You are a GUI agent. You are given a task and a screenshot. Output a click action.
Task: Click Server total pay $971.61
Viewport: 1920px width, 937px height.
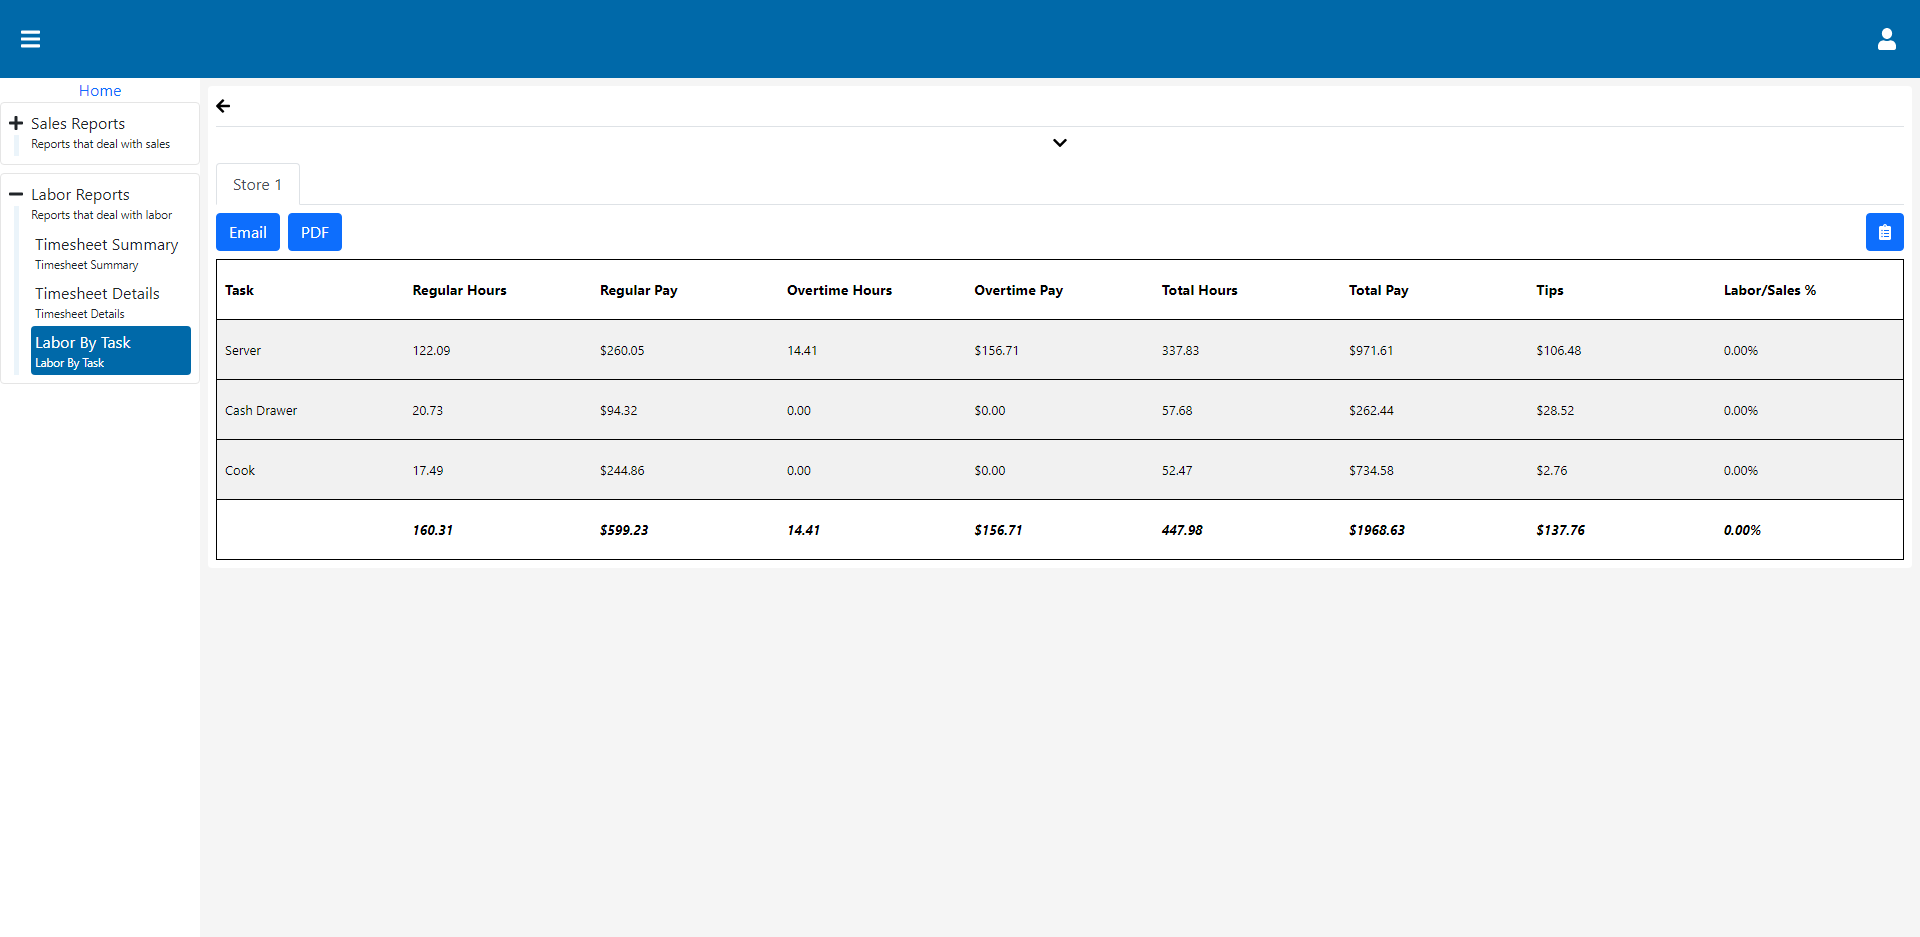coord(1371,350)
